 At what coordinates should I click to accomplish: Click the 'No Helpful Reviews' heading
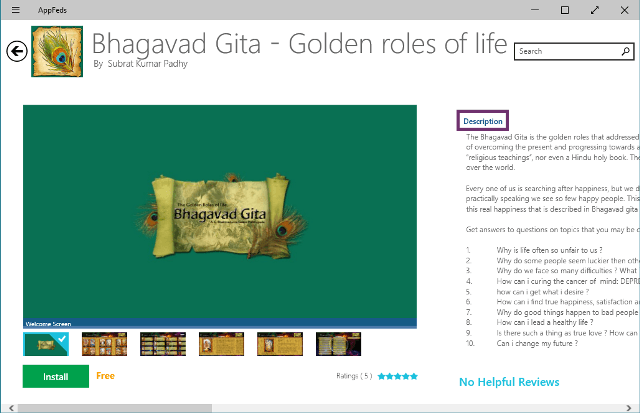[509, 382]
